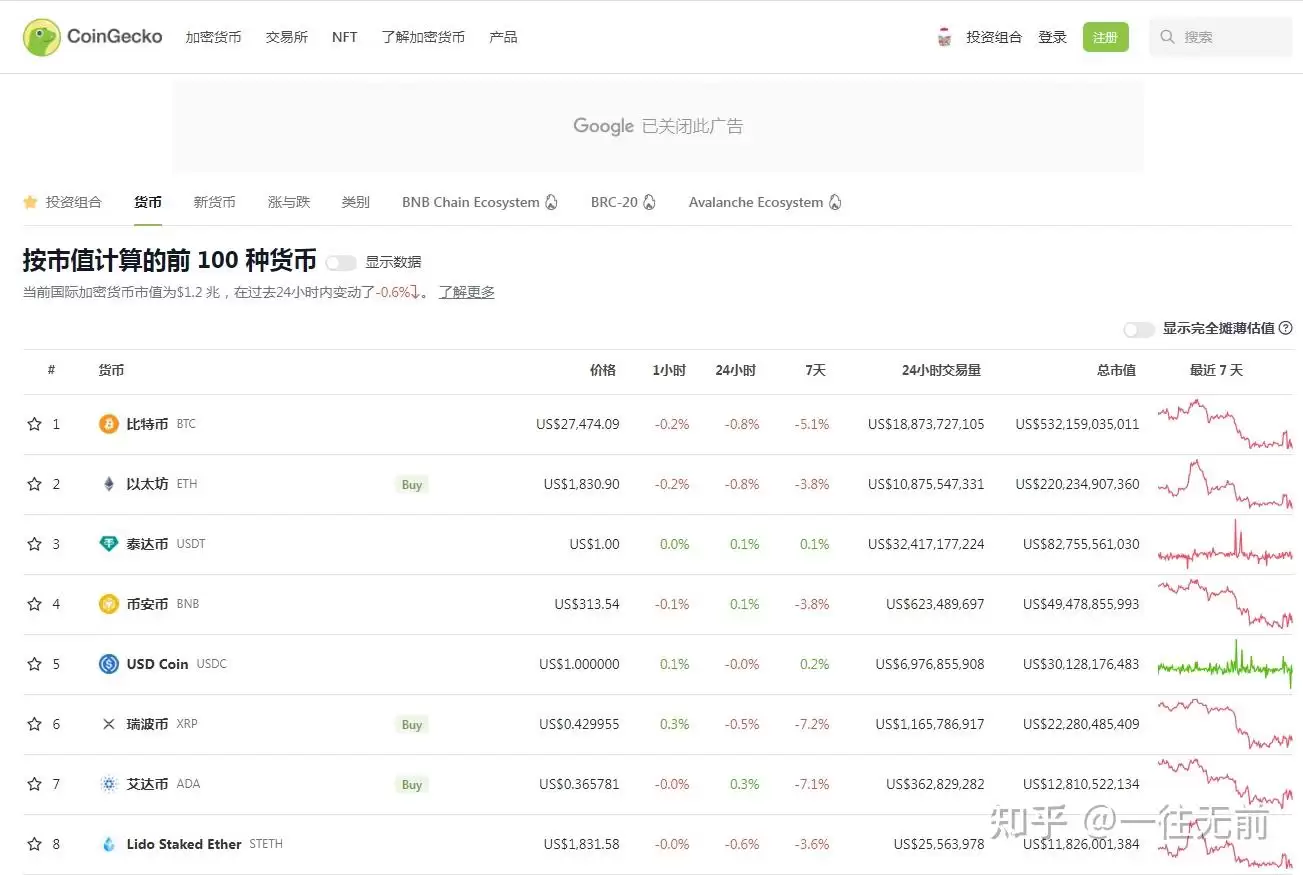The image size is (1303, 875).
Task: Click the help icon next to 显示完全摊薄估值
Action: click(1285, 328)
